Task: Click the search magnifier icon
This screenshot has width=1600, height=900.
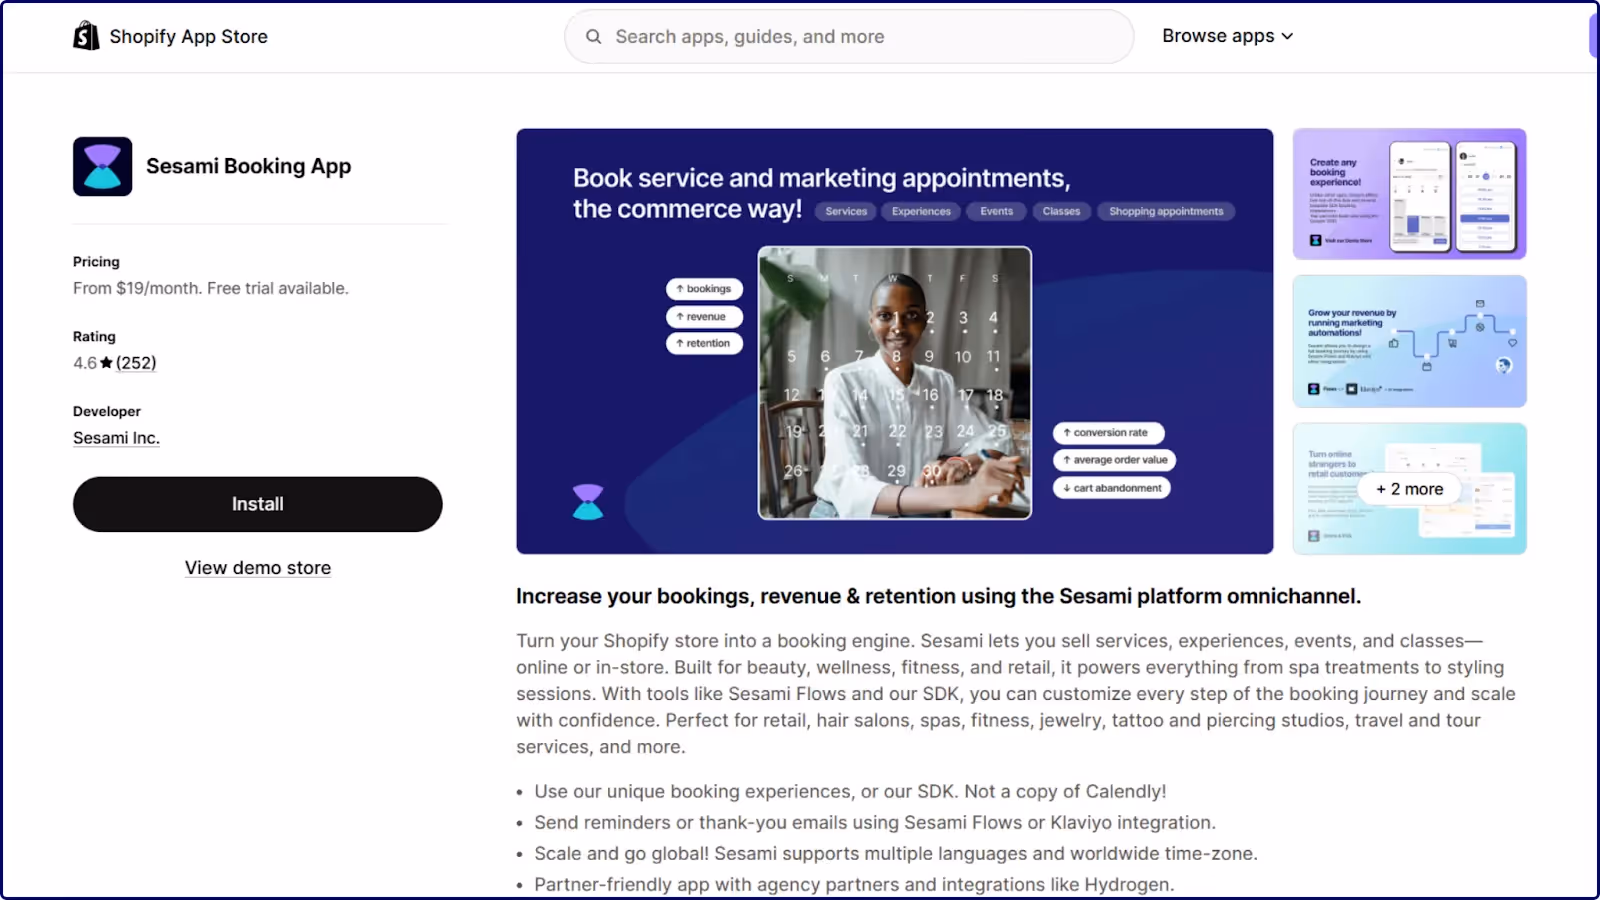Action: pos(593,37)
